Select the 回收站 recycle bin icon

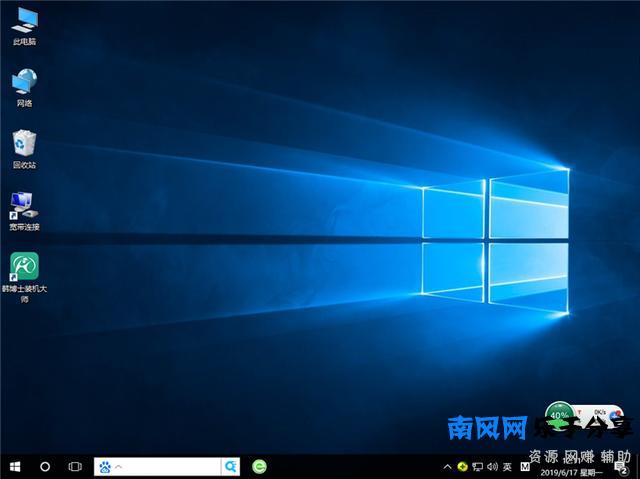pyautogui.click(x=24, y=149)
